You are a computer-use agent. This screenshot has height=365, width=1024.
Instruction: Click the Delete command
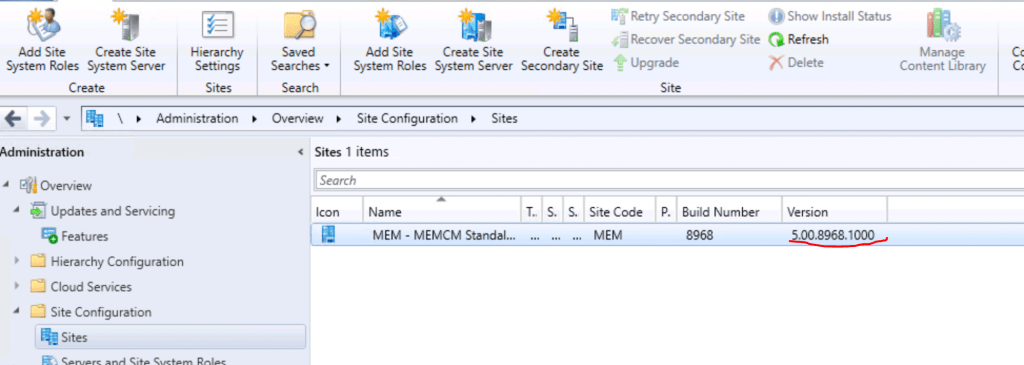point(796,63)
